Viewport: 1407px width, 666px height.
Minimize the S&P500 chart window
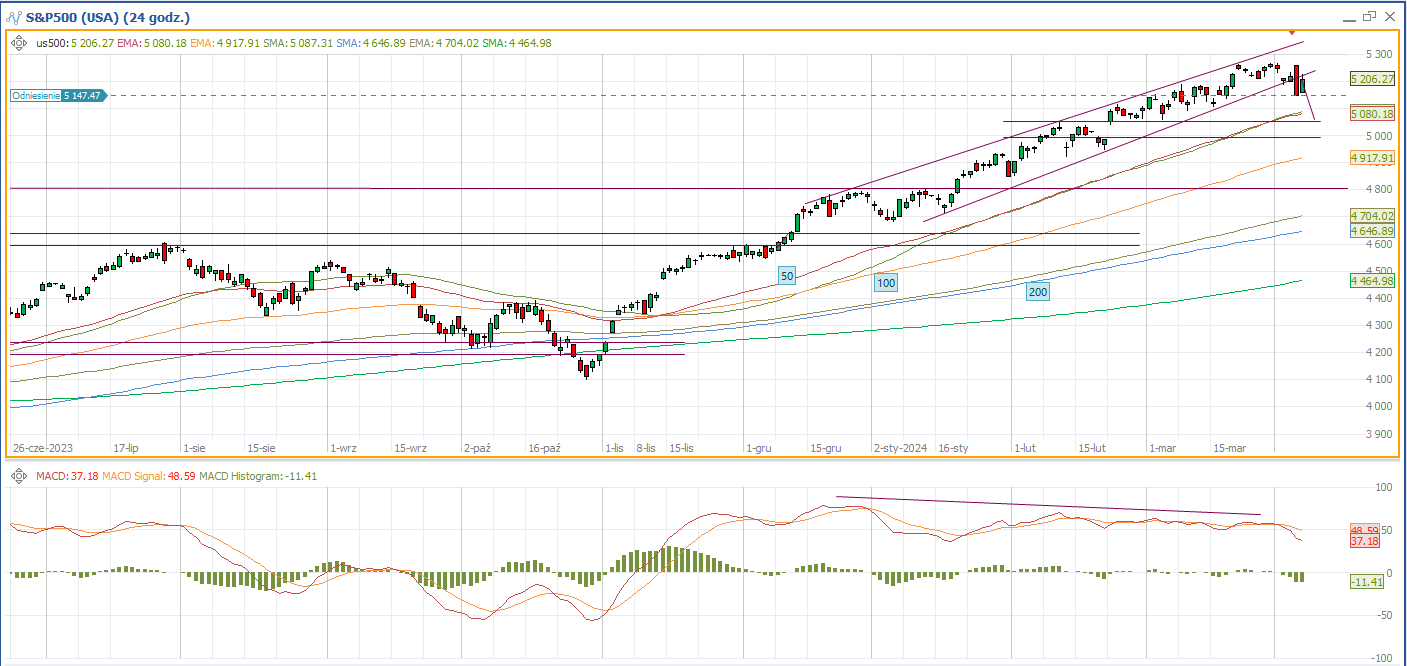click(x=1348, y=17)
